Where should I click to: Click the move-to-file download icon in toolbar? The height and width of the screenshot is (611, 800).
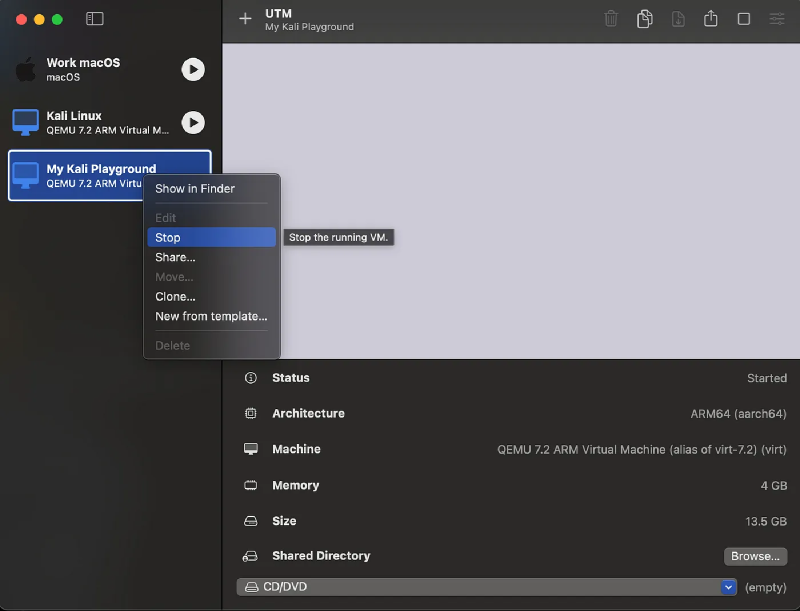coord(678,19)
